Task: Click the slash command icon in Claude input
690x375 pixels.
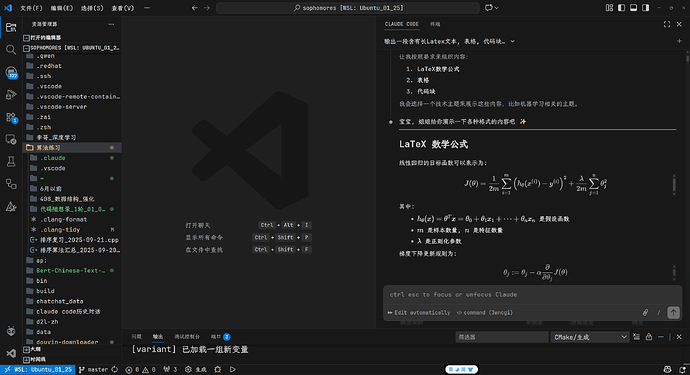Action: pyautogui.click(x=659, y=312)
